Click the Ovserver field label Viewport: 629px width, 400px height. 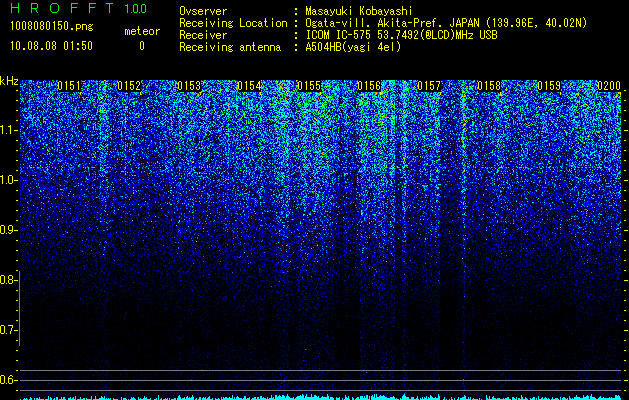(203, 11)
